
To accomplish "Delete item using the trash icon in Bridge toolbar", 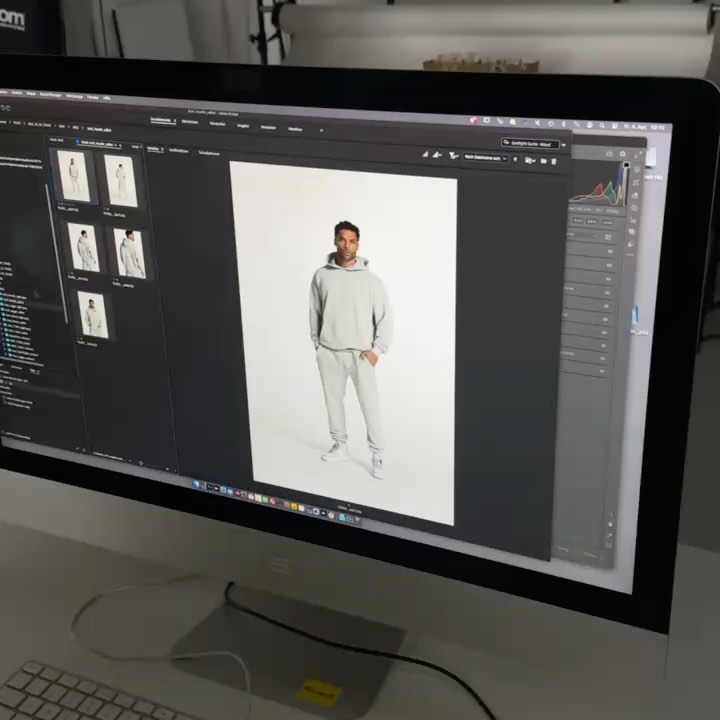I will tap(554, 161).
